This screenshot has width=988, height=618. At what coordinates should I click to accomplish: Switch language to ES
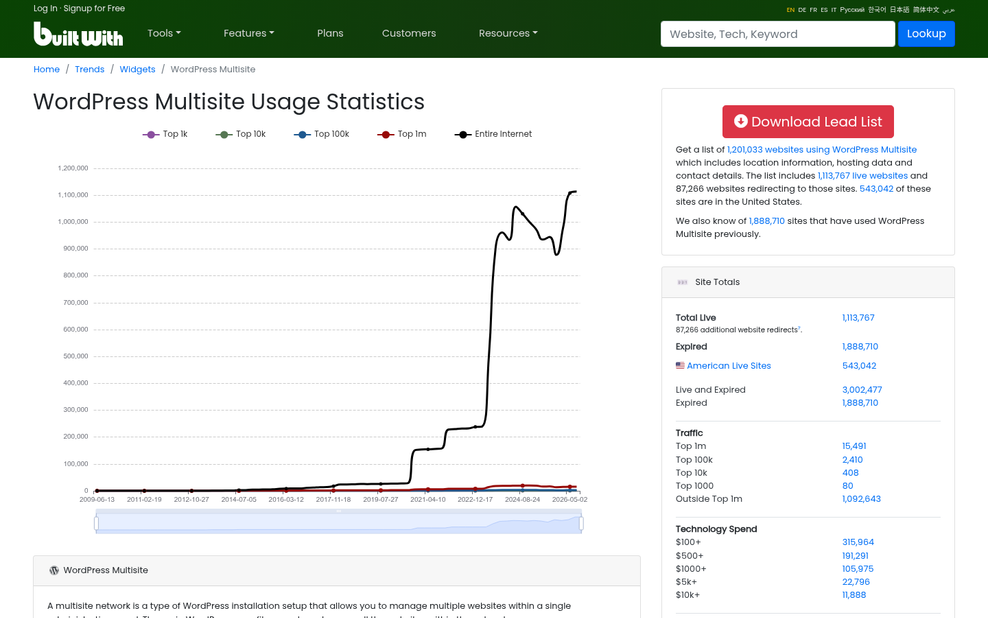tap(824, 9)
